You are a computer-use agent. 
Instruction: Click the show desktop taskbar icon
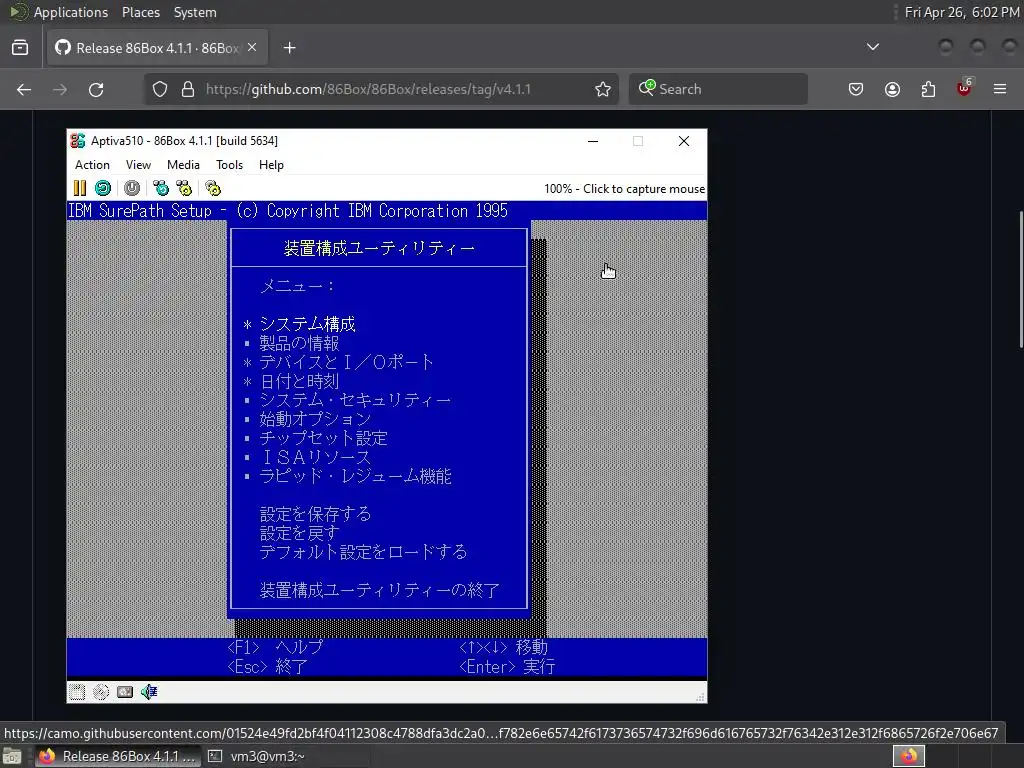(x=12, y=756)
